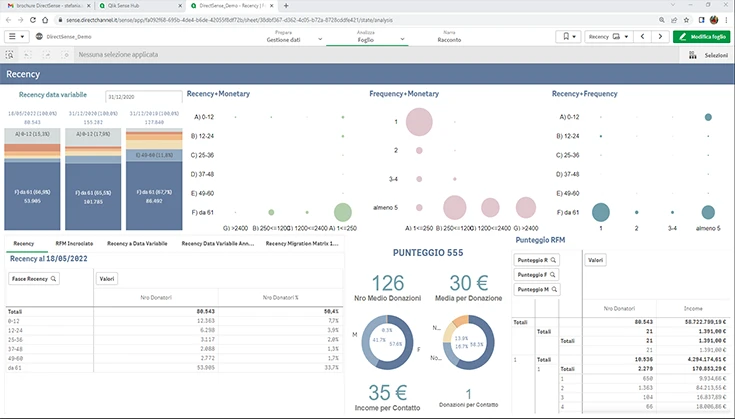The width and height of the screenshot is (735, 419).
Task: Open the bookmarks icon dropdown
Action: pos(569,37)
